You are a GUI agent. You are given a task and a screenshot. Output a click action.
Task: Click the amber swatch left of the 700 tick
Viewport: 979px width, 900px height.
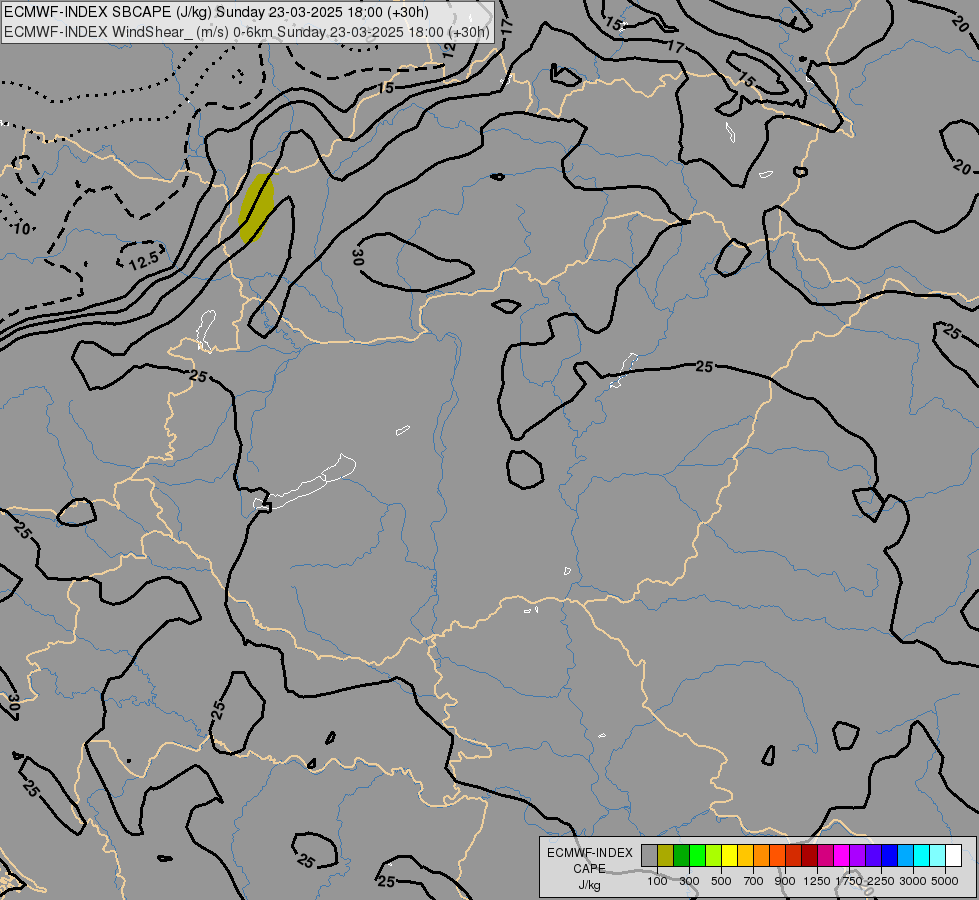pyautogui.click(x=745, y=856)
